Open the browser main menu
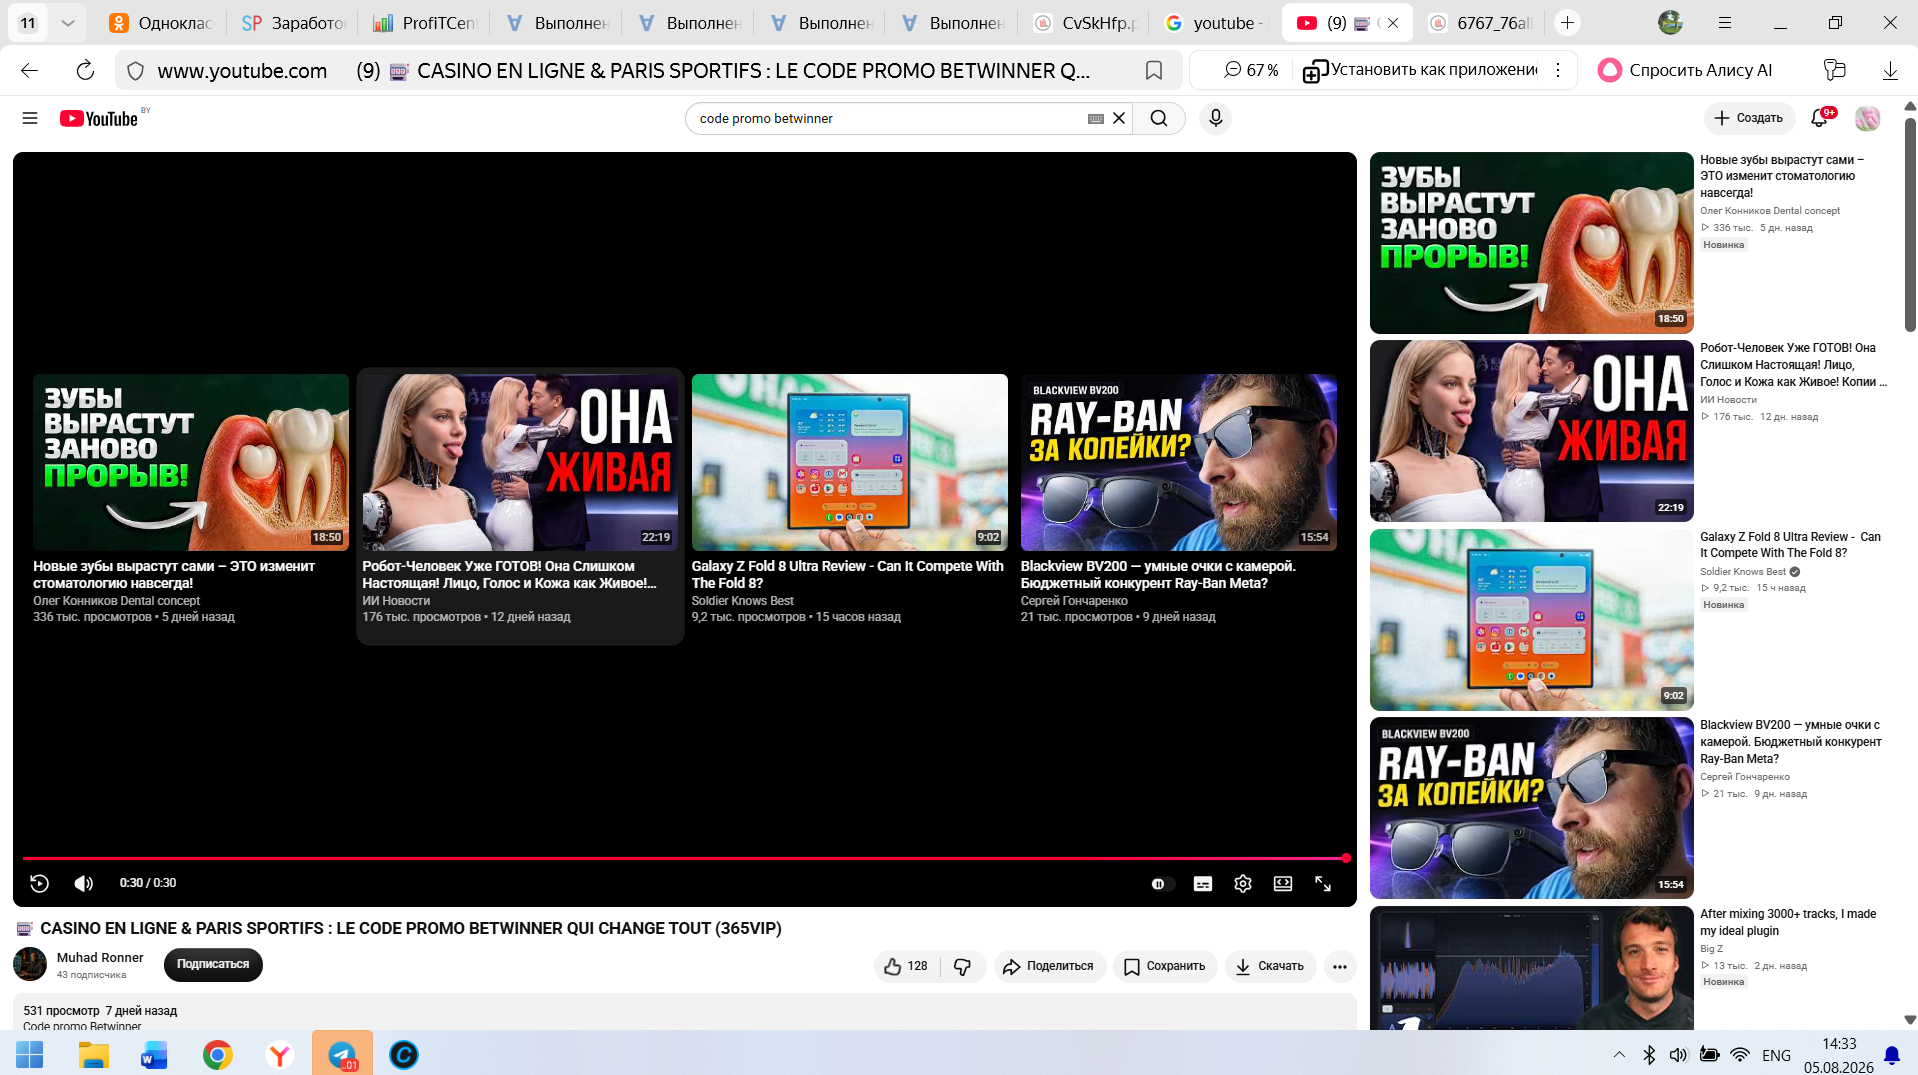The height and width of the screenshot is (1075, 1918). coord(1725,23)
